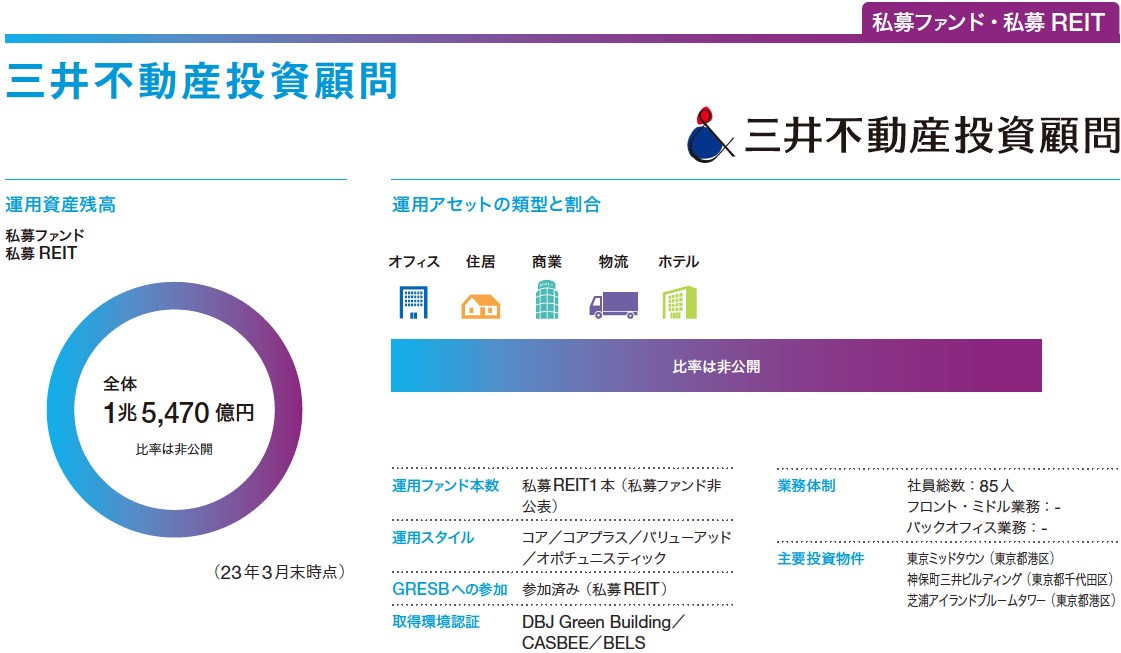The height and width of the screenshot is (653, 1121).
Task: Click the 私募ファンド label under 運用資産残高
Action: point(45,235)
